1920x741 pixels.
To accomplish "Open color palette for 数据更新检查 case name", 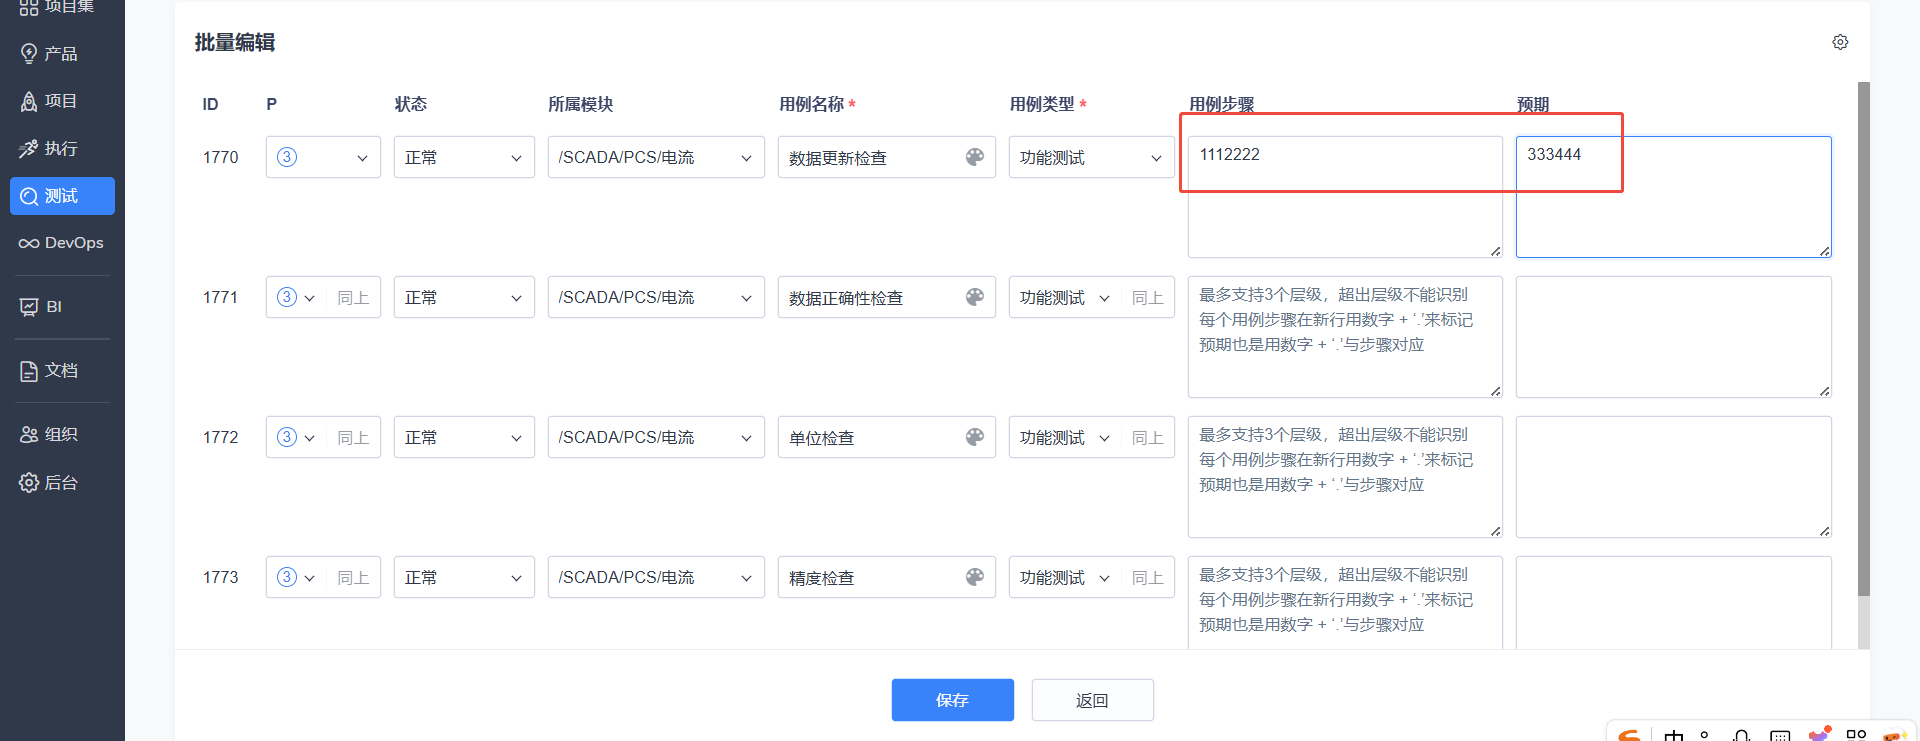I will point(975,157).
